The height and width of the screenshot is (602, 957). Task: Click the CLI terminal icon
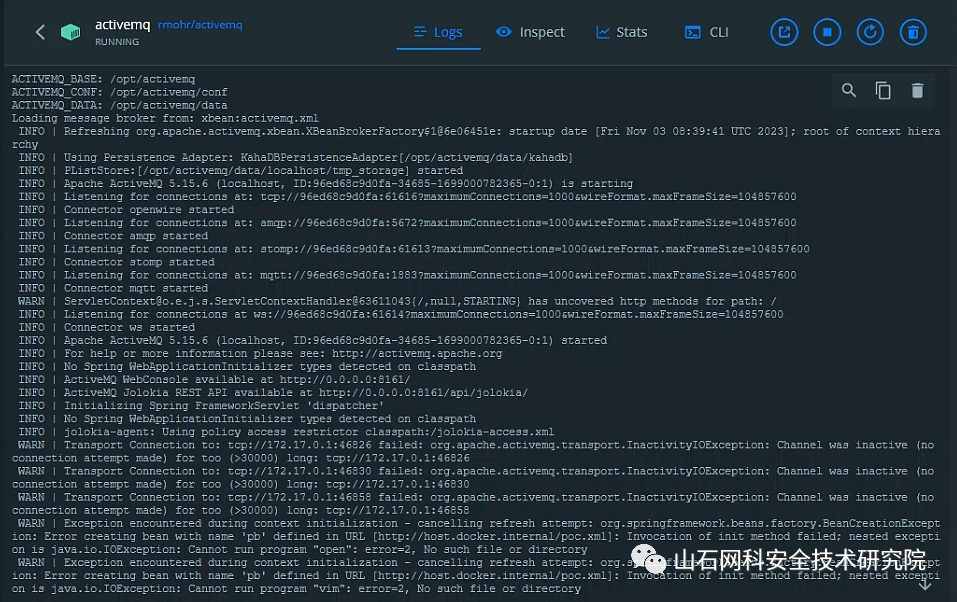[693, 32]
